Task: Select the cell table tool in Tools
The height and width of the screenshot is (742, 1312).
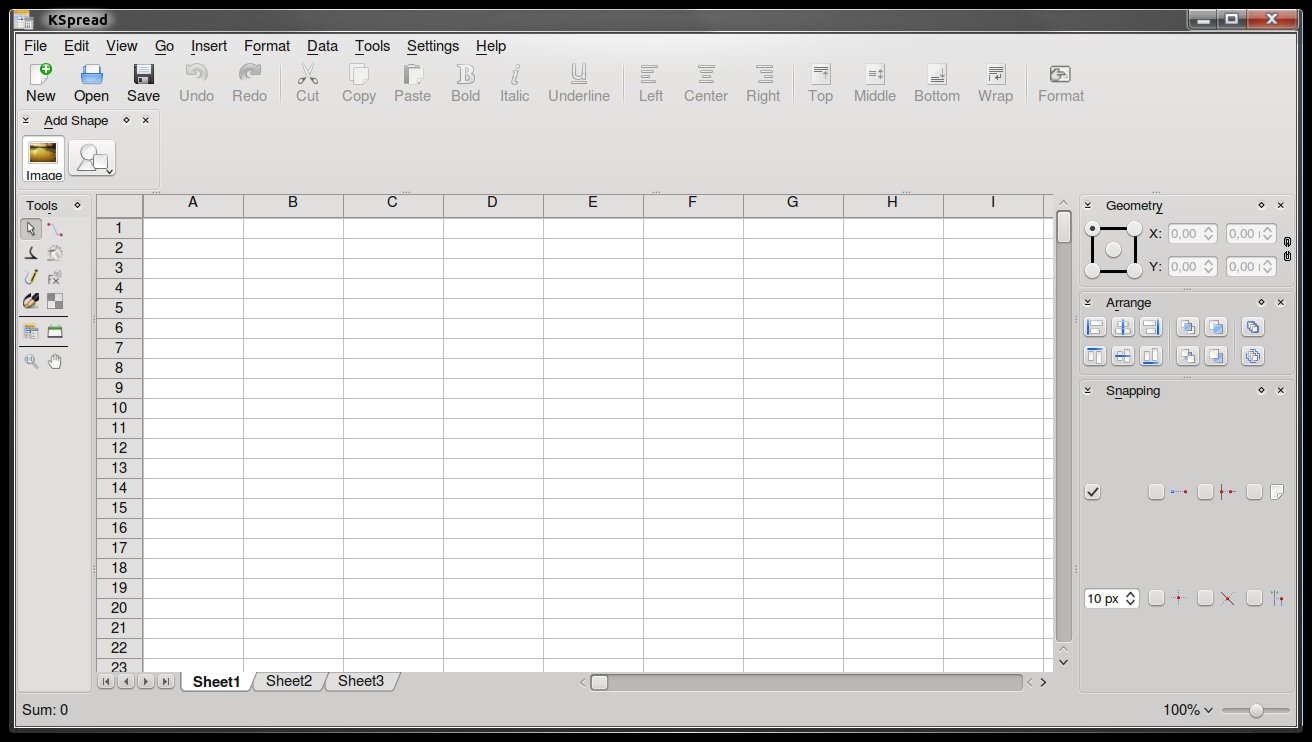Action: pyautogui.click(x=31, y=331)
